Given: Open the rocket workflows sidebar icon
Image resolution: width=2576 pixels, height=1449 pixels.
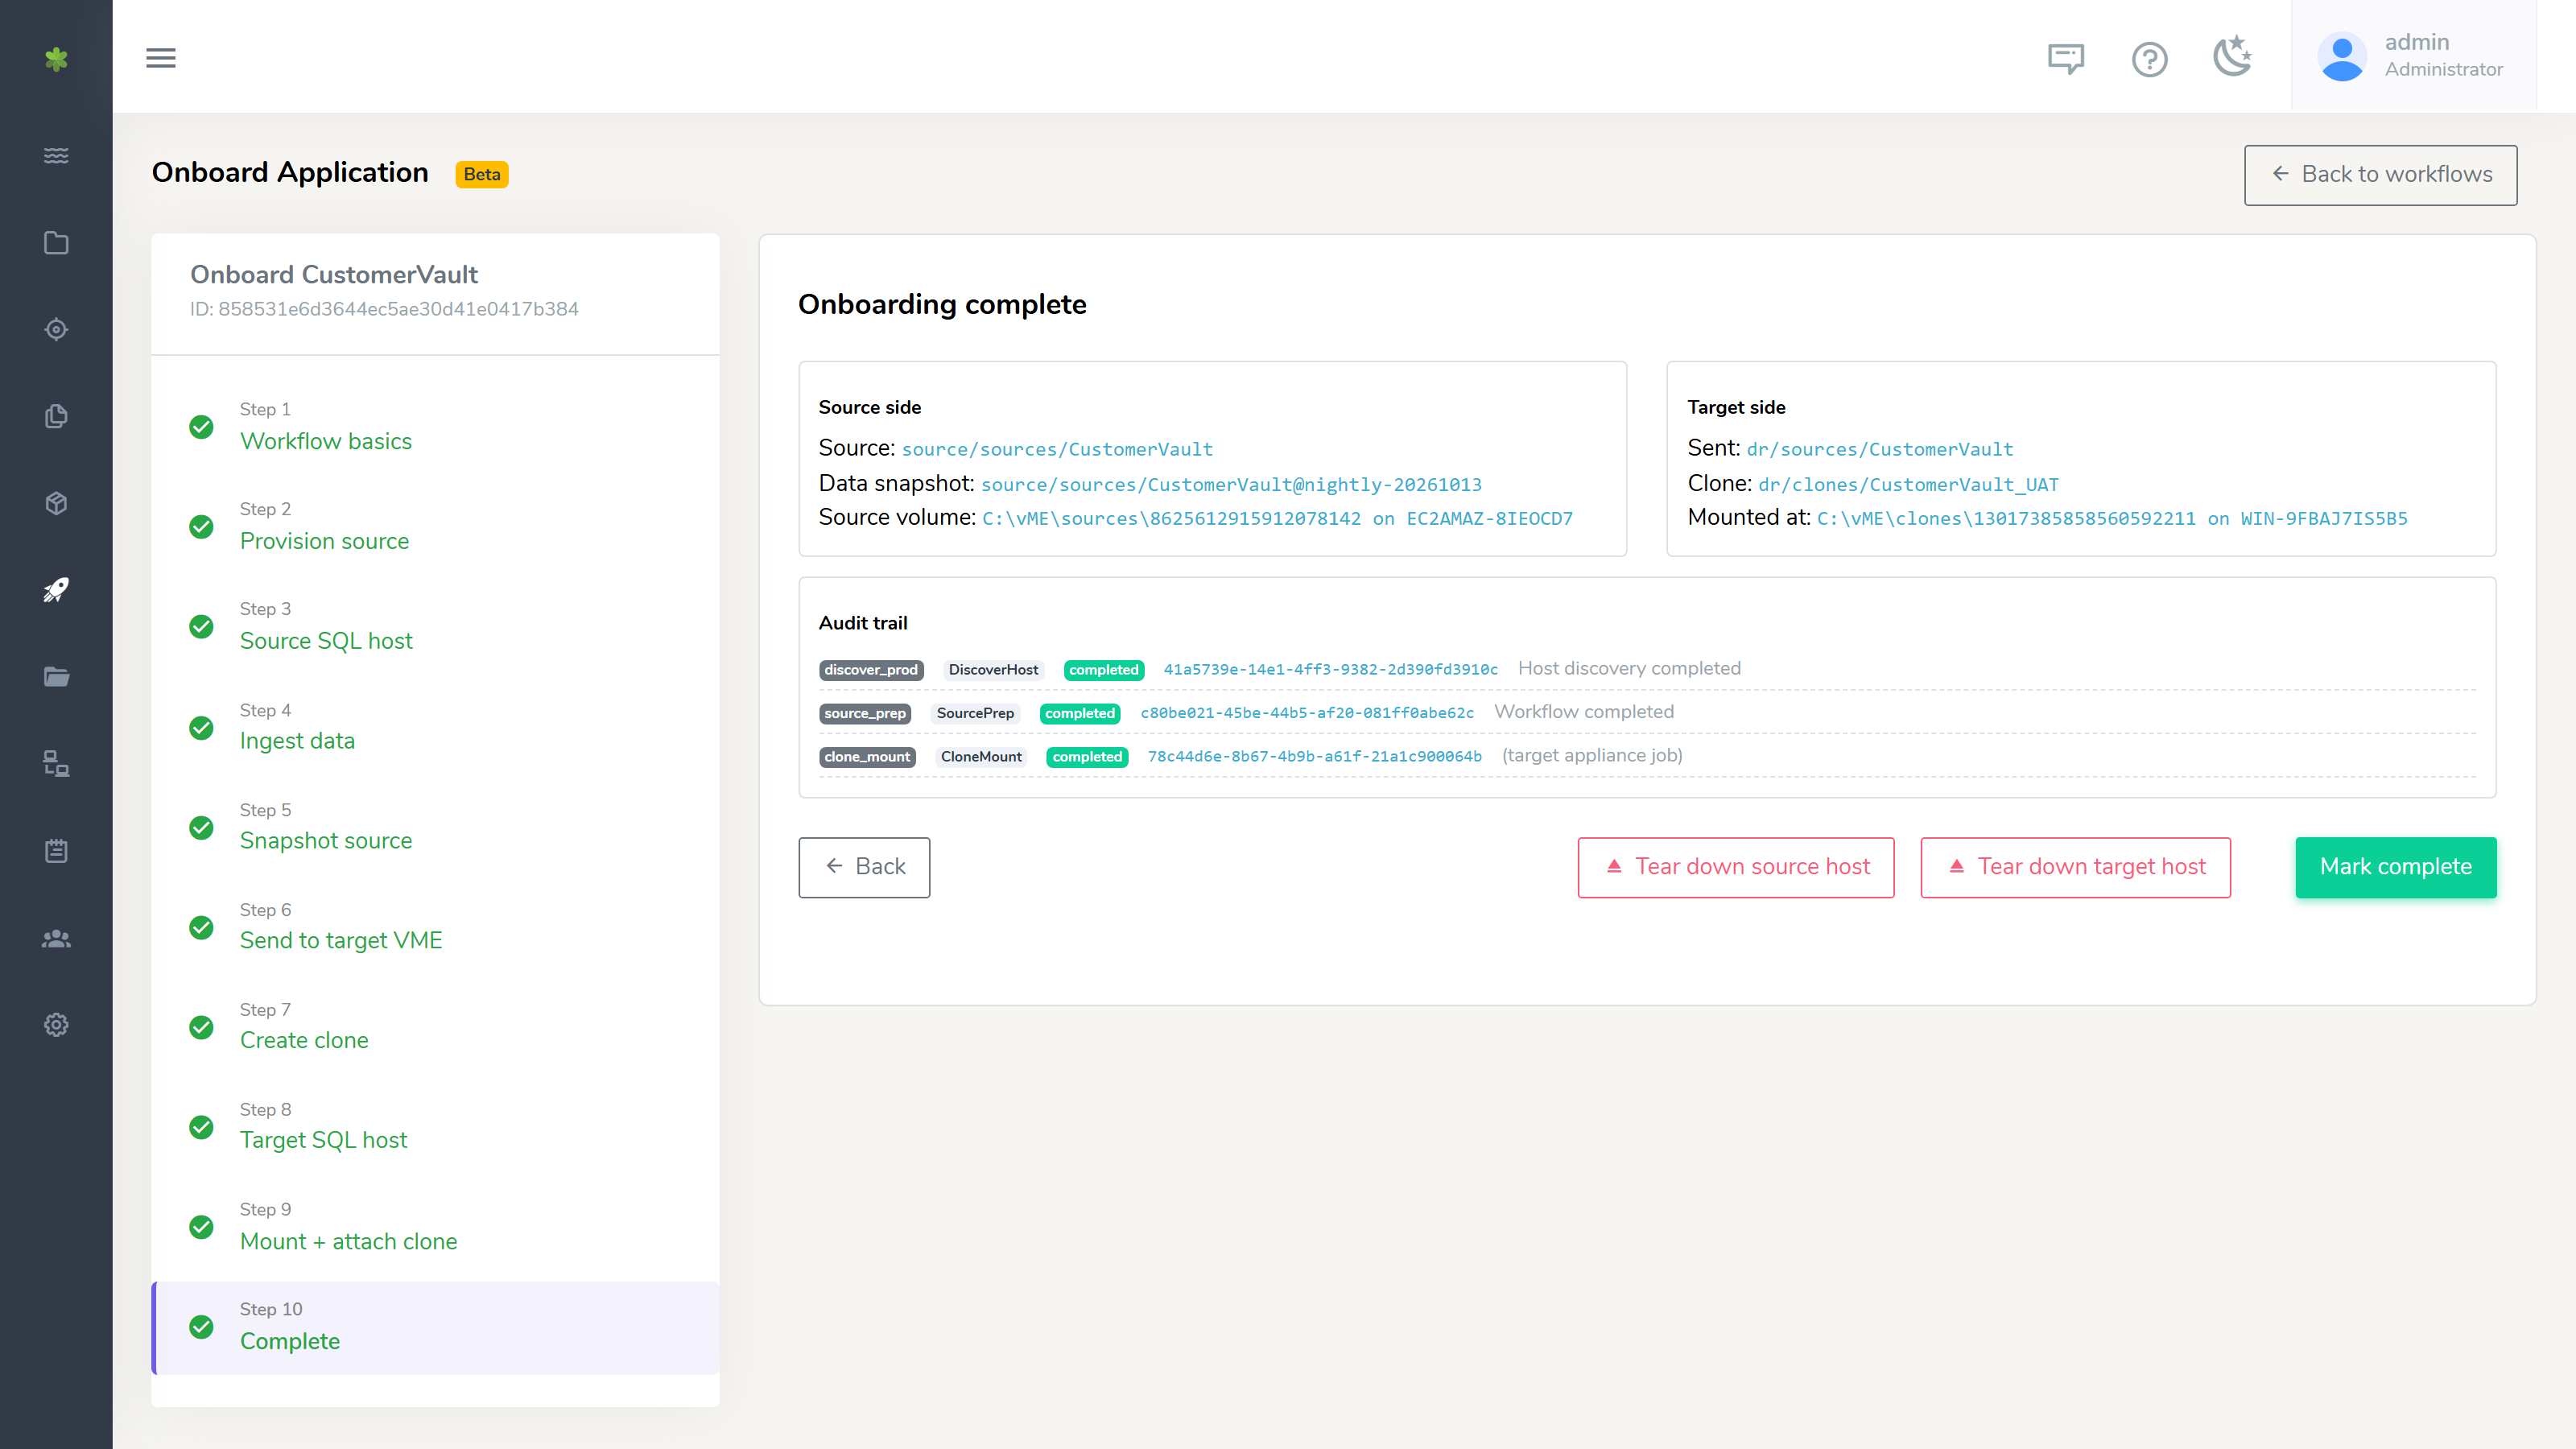Looking at the screenshot, I should [56, 590].
